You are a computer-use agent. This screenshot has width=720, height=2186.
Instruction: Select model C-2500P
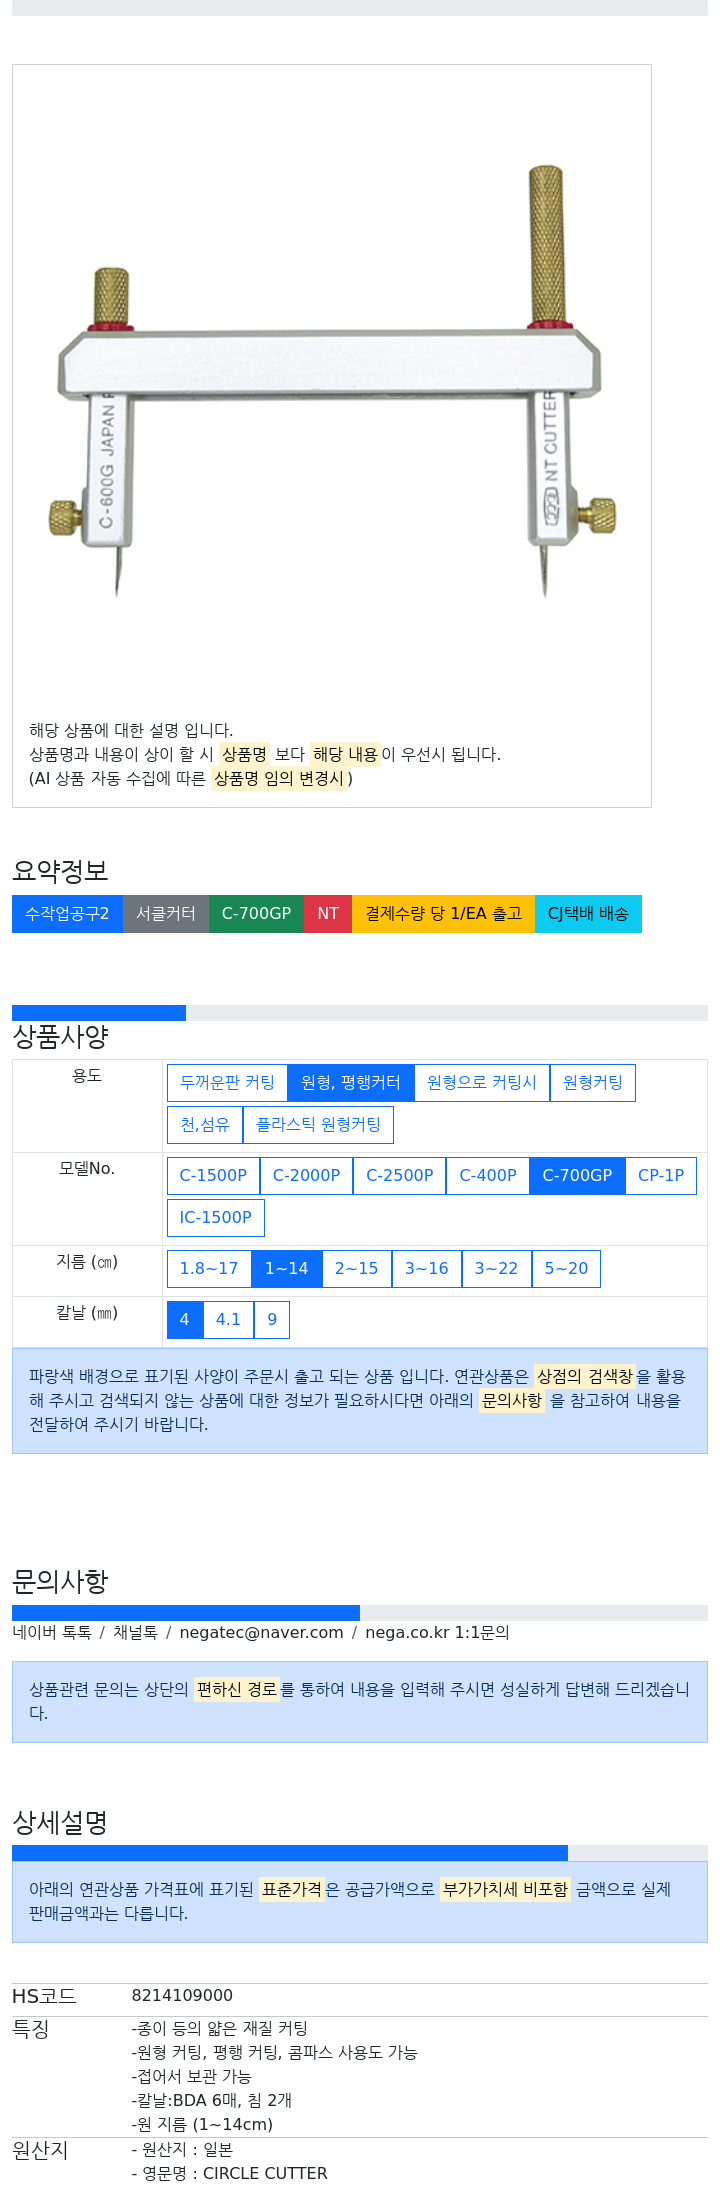click(400, 1176)
